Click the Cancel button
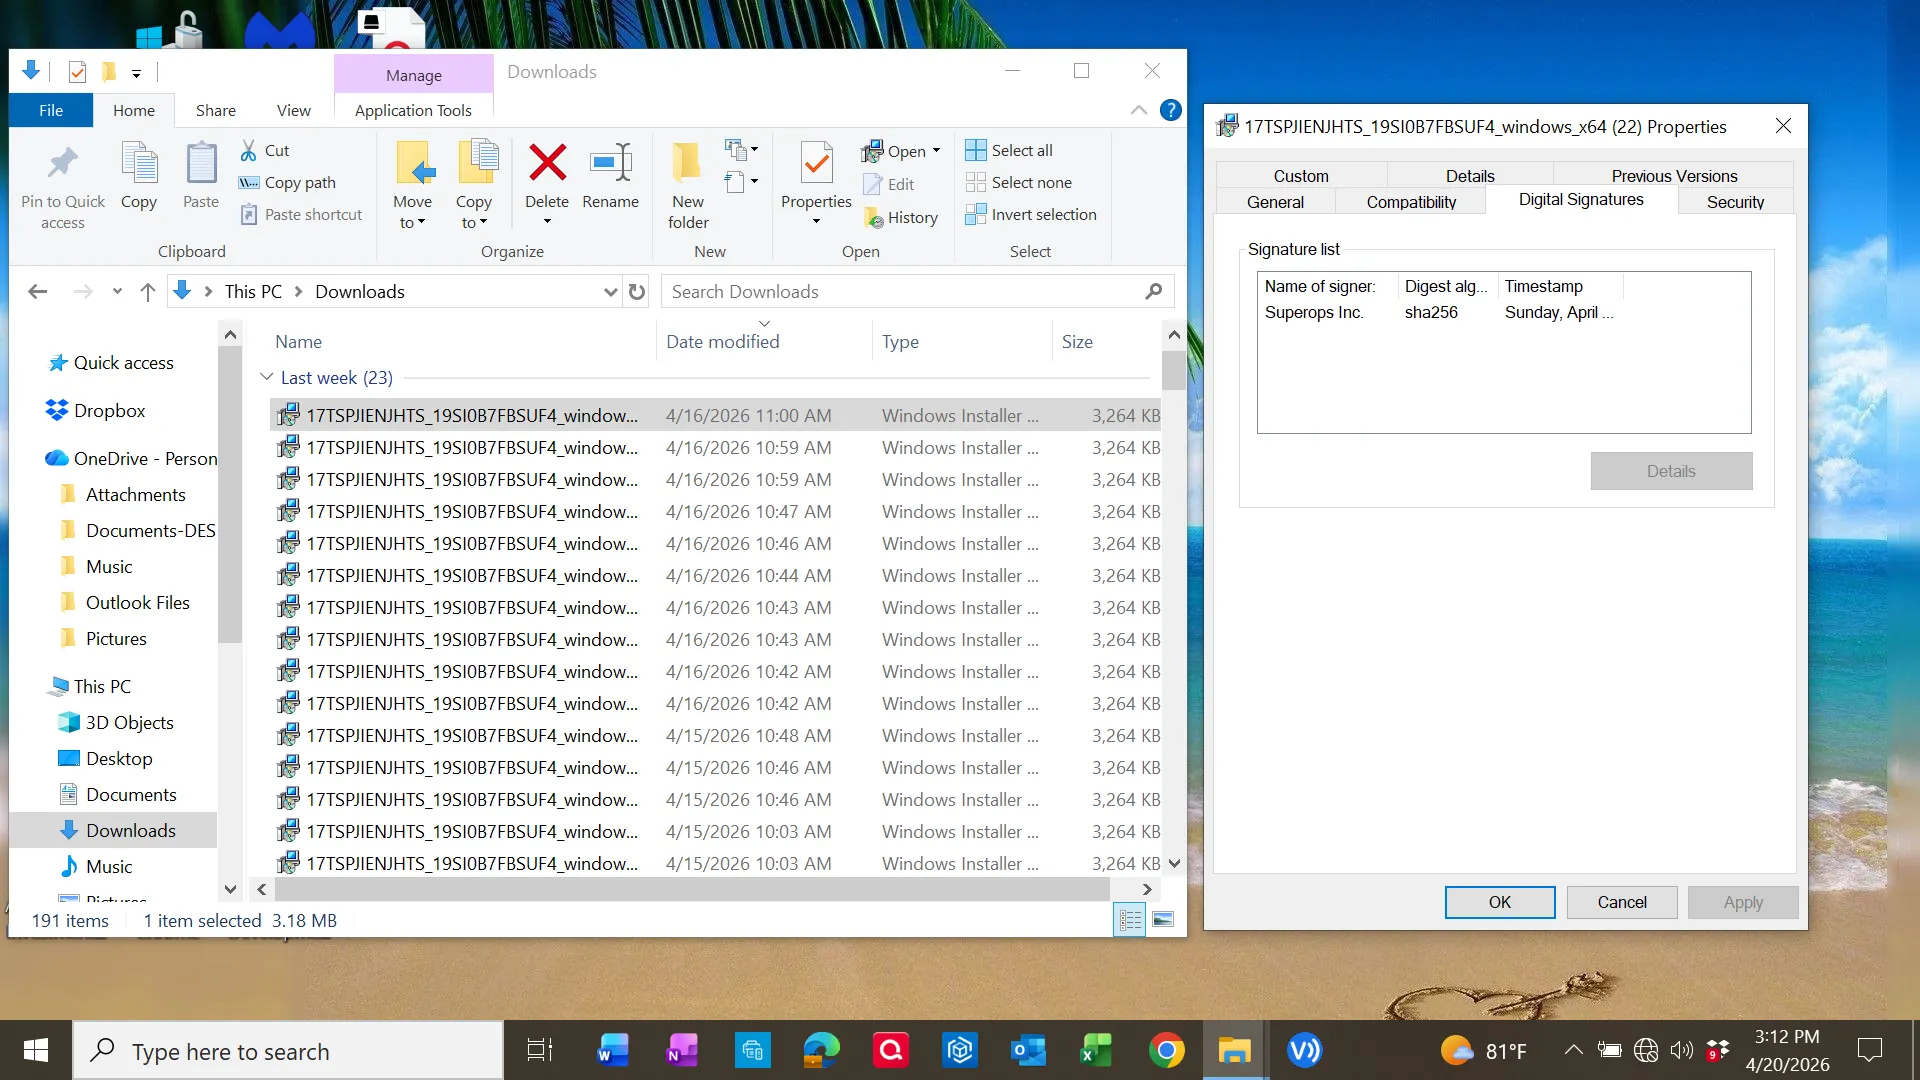1920x1080 pixels. [1621, 902]
